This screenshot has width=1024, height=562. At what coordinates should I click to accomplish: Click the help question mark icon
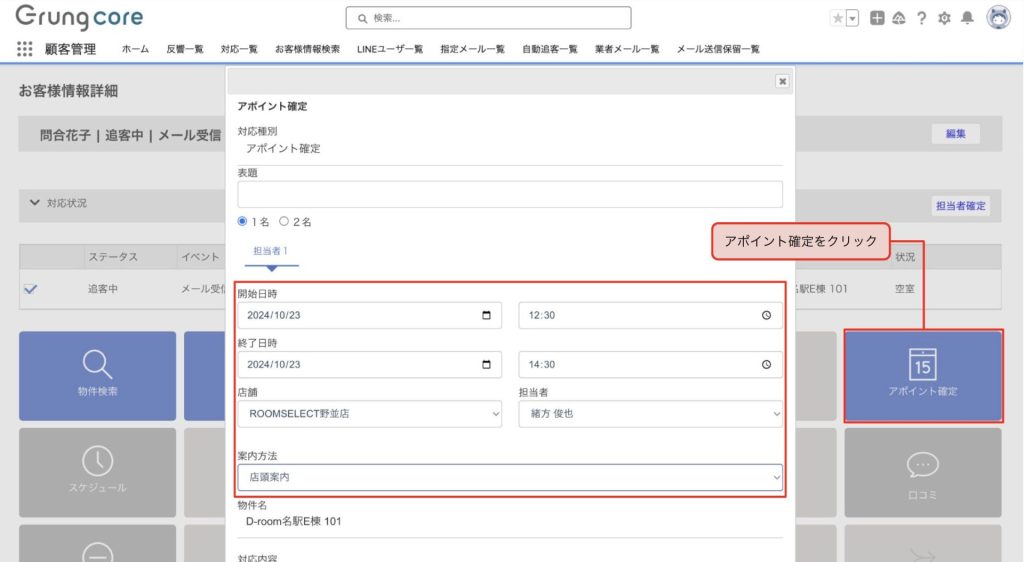click(x=921, y=18)
